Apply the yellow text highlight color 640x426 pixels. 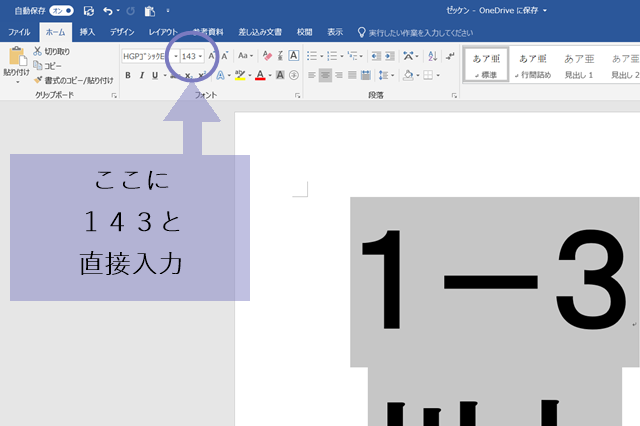click(240, 75)
